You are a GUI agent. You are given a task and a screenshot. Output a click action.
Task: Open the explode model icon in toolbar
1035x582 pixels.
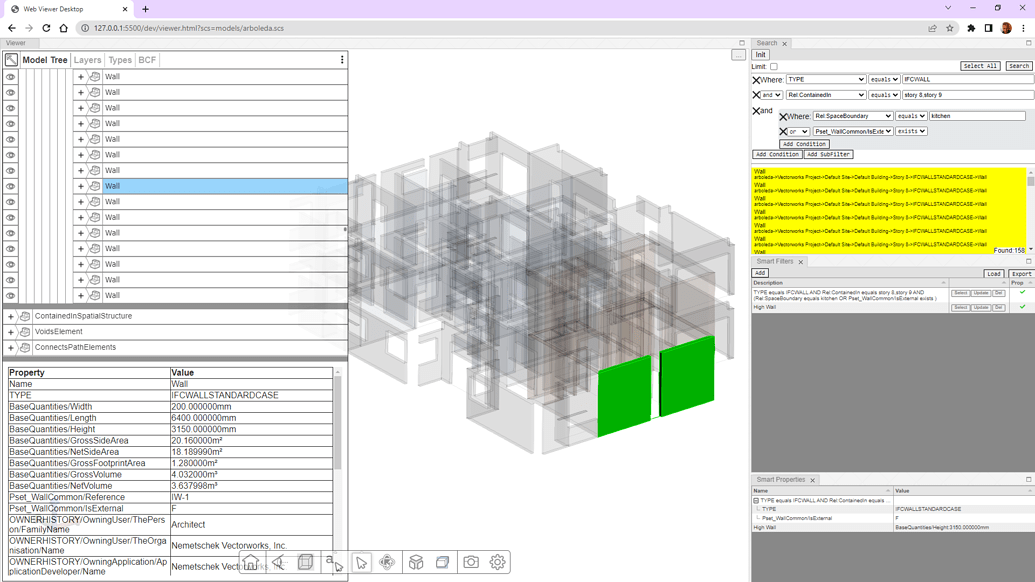click(x=416, y=562)
